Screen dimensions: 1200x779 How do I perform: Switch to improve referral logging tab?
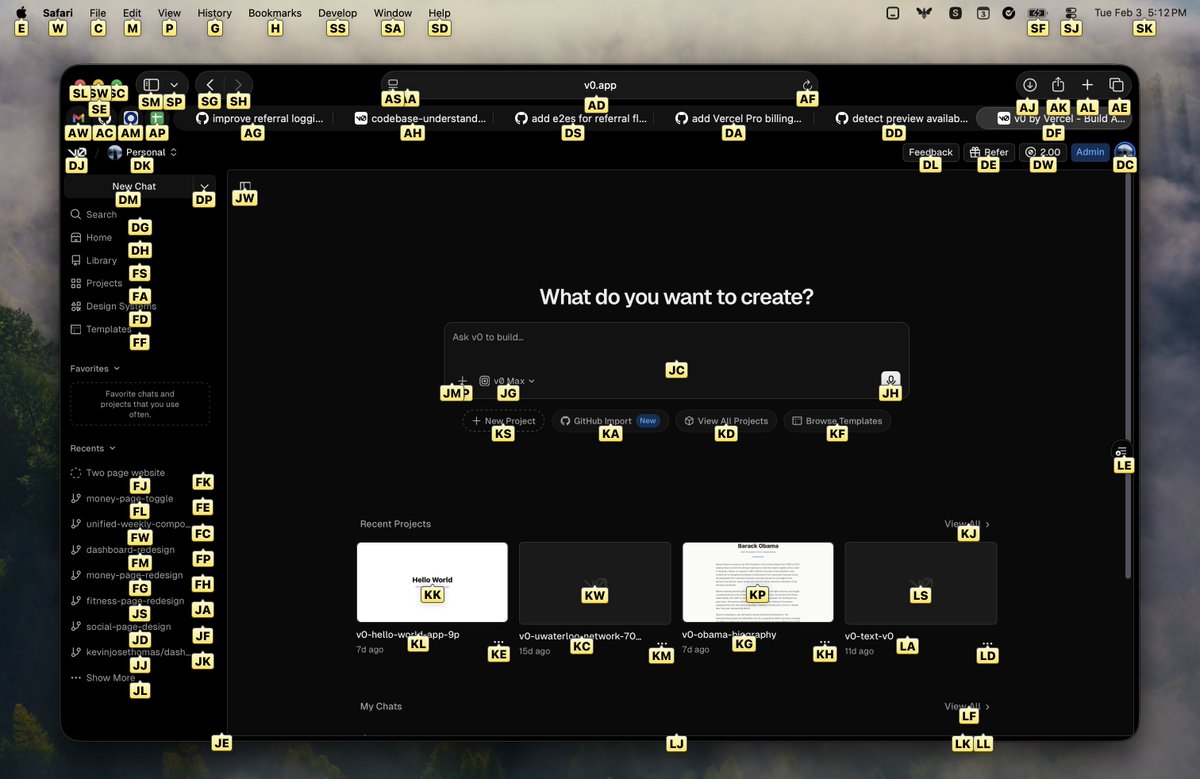pos(259,118)
